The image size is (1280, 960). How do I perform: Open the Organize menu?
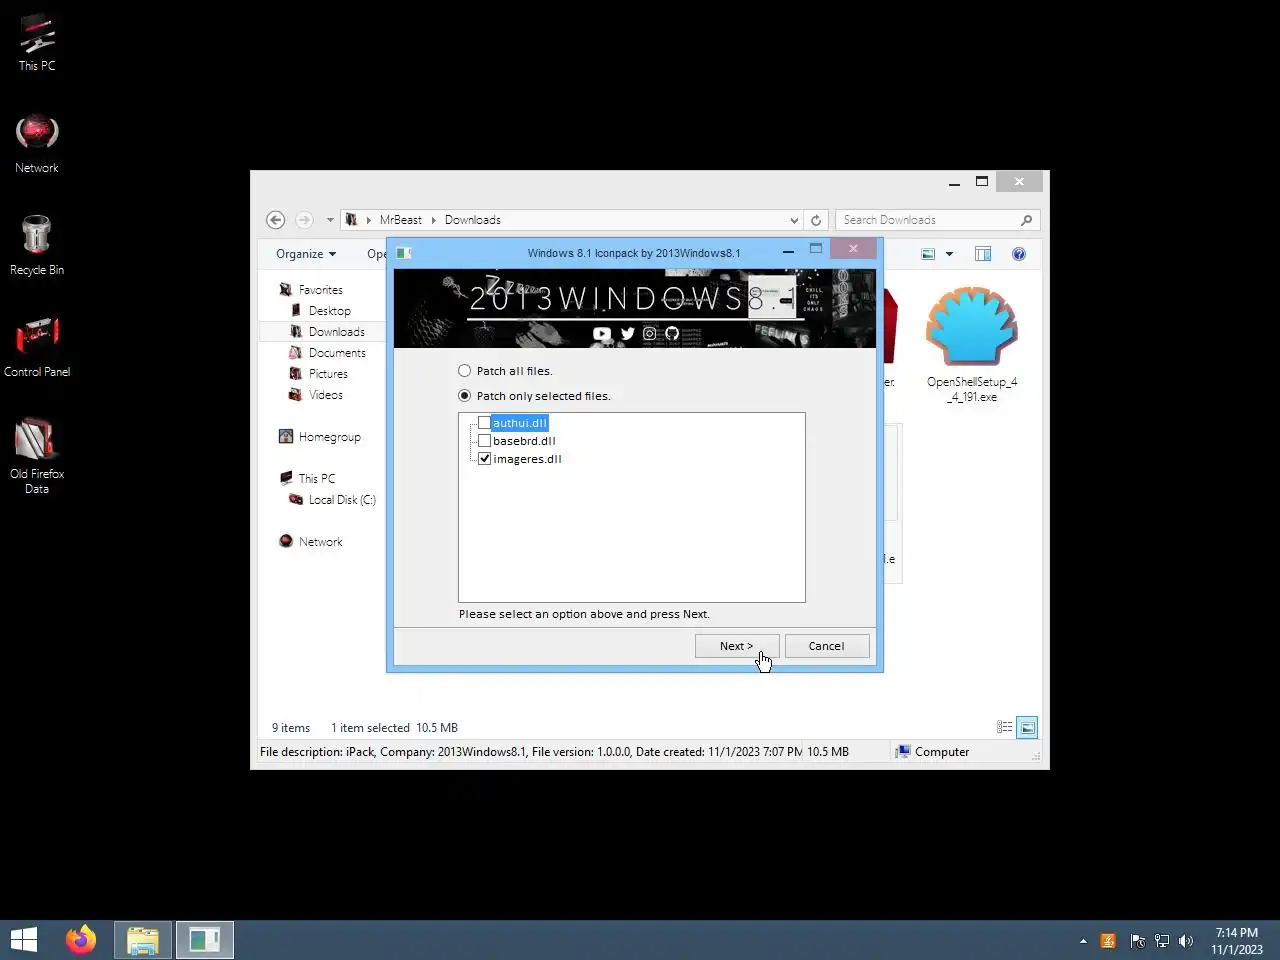click(x=306, y=254)
